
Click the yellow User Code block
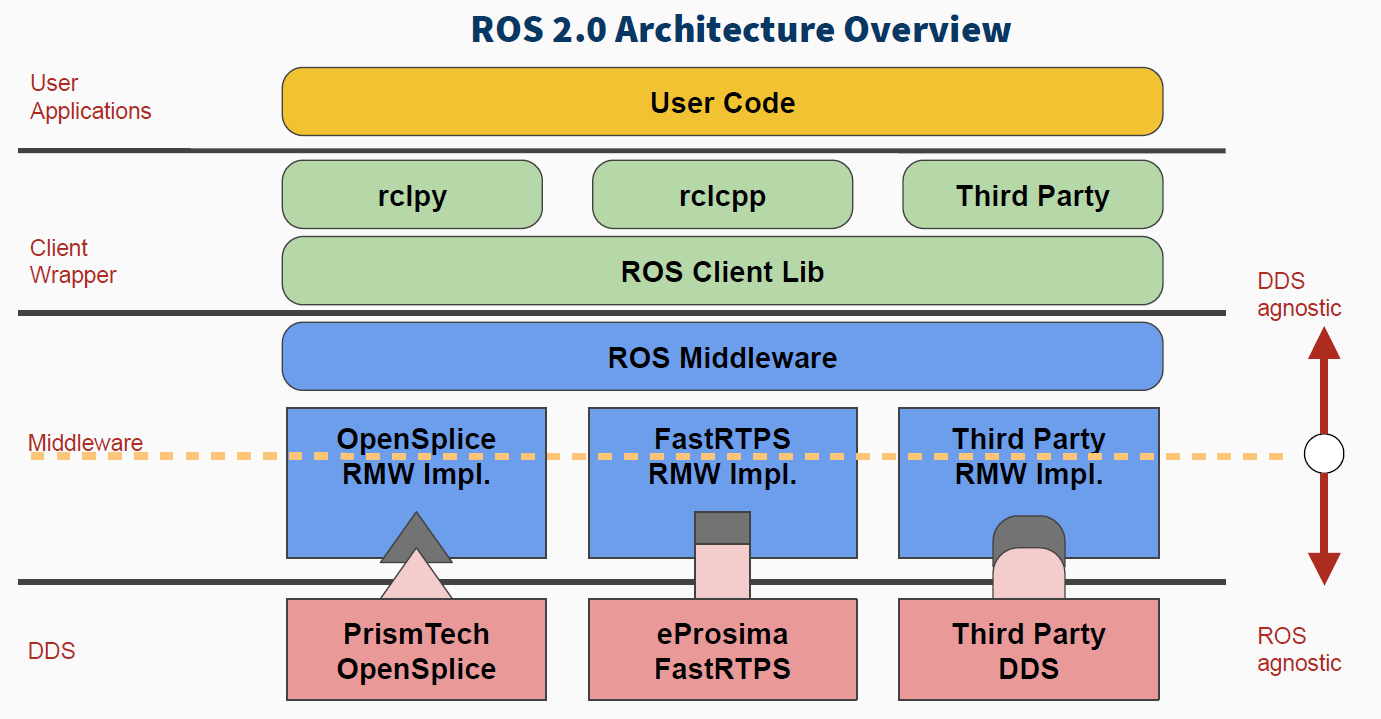pyautogui.click(x=722, y=102)
